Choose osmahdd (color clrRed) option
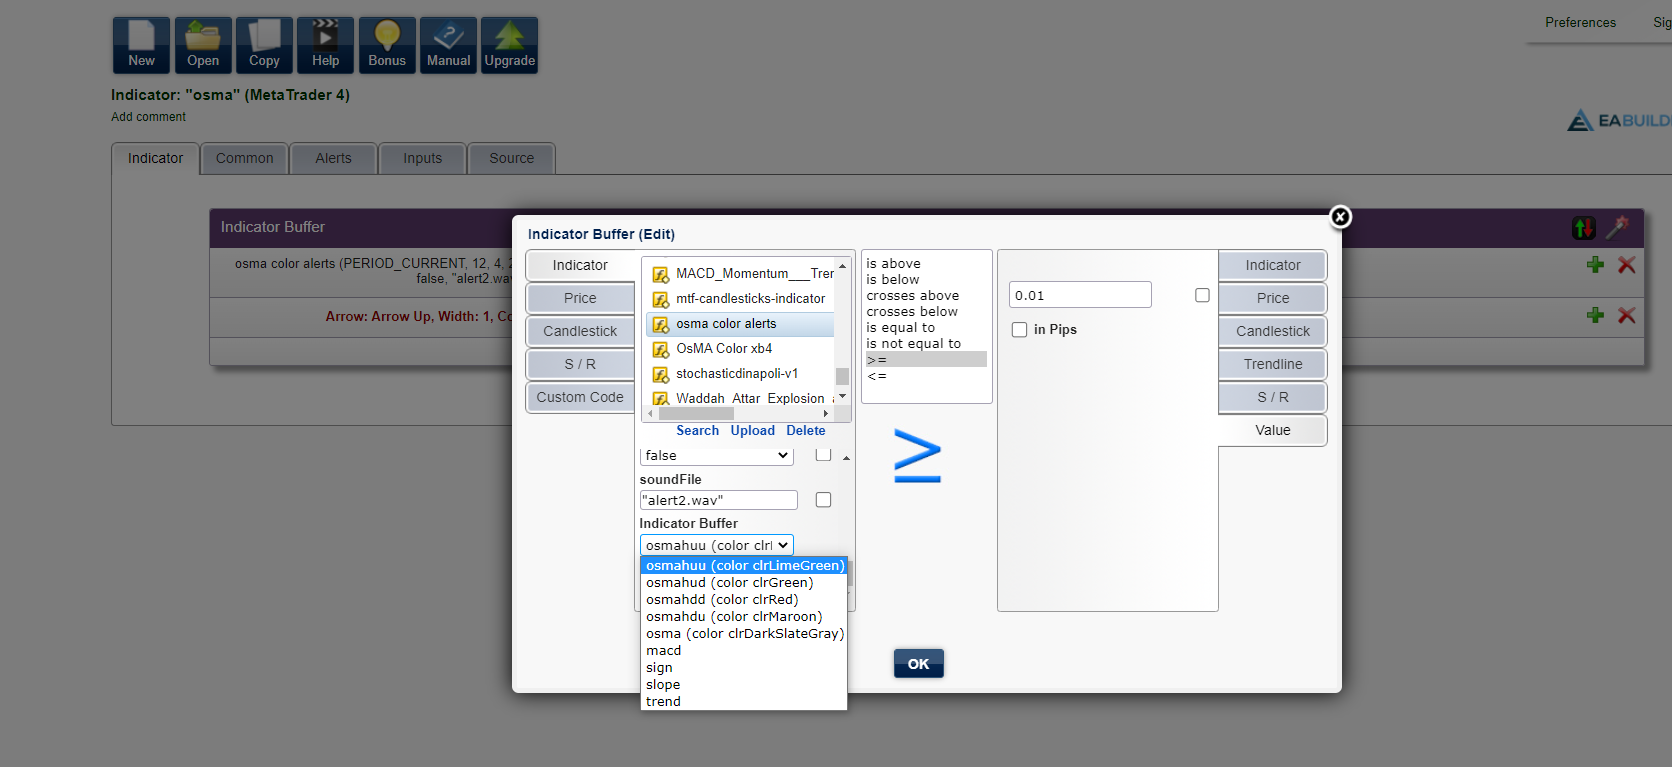 744,599
